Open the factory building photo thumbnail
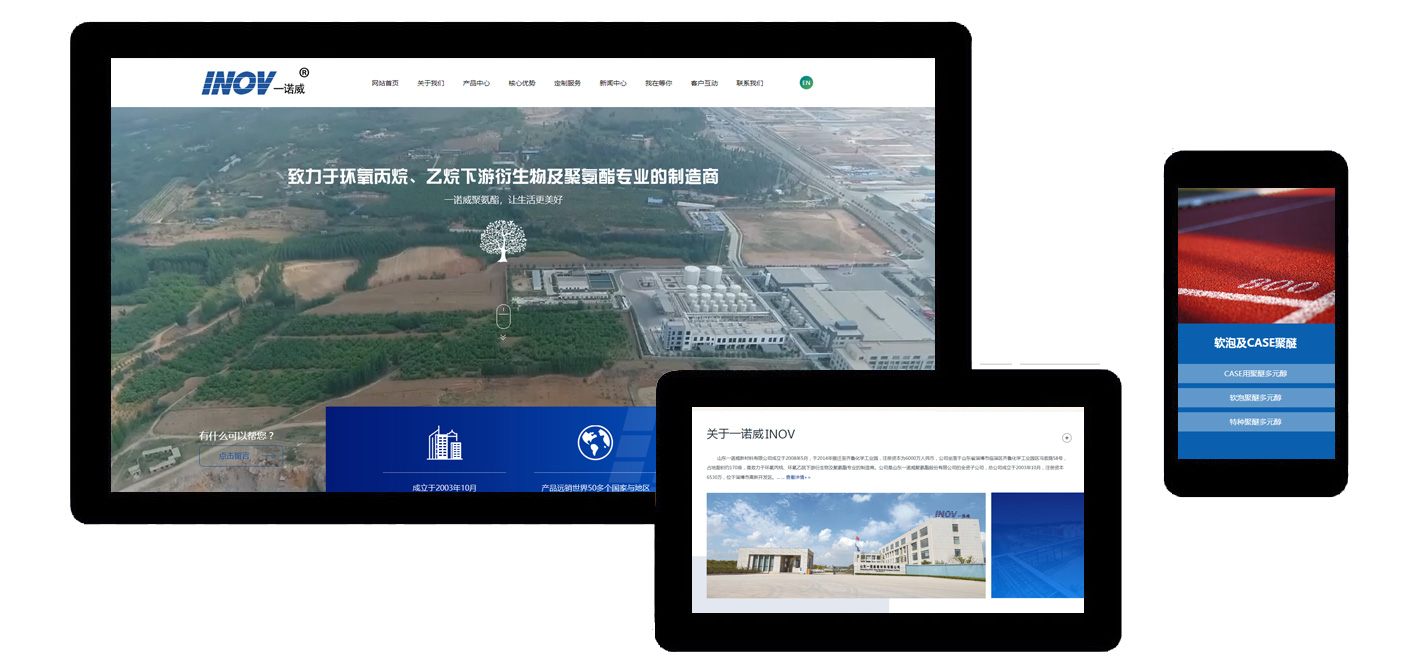The height and width of the screenshot is (664, 1421). tap(845, 545)
